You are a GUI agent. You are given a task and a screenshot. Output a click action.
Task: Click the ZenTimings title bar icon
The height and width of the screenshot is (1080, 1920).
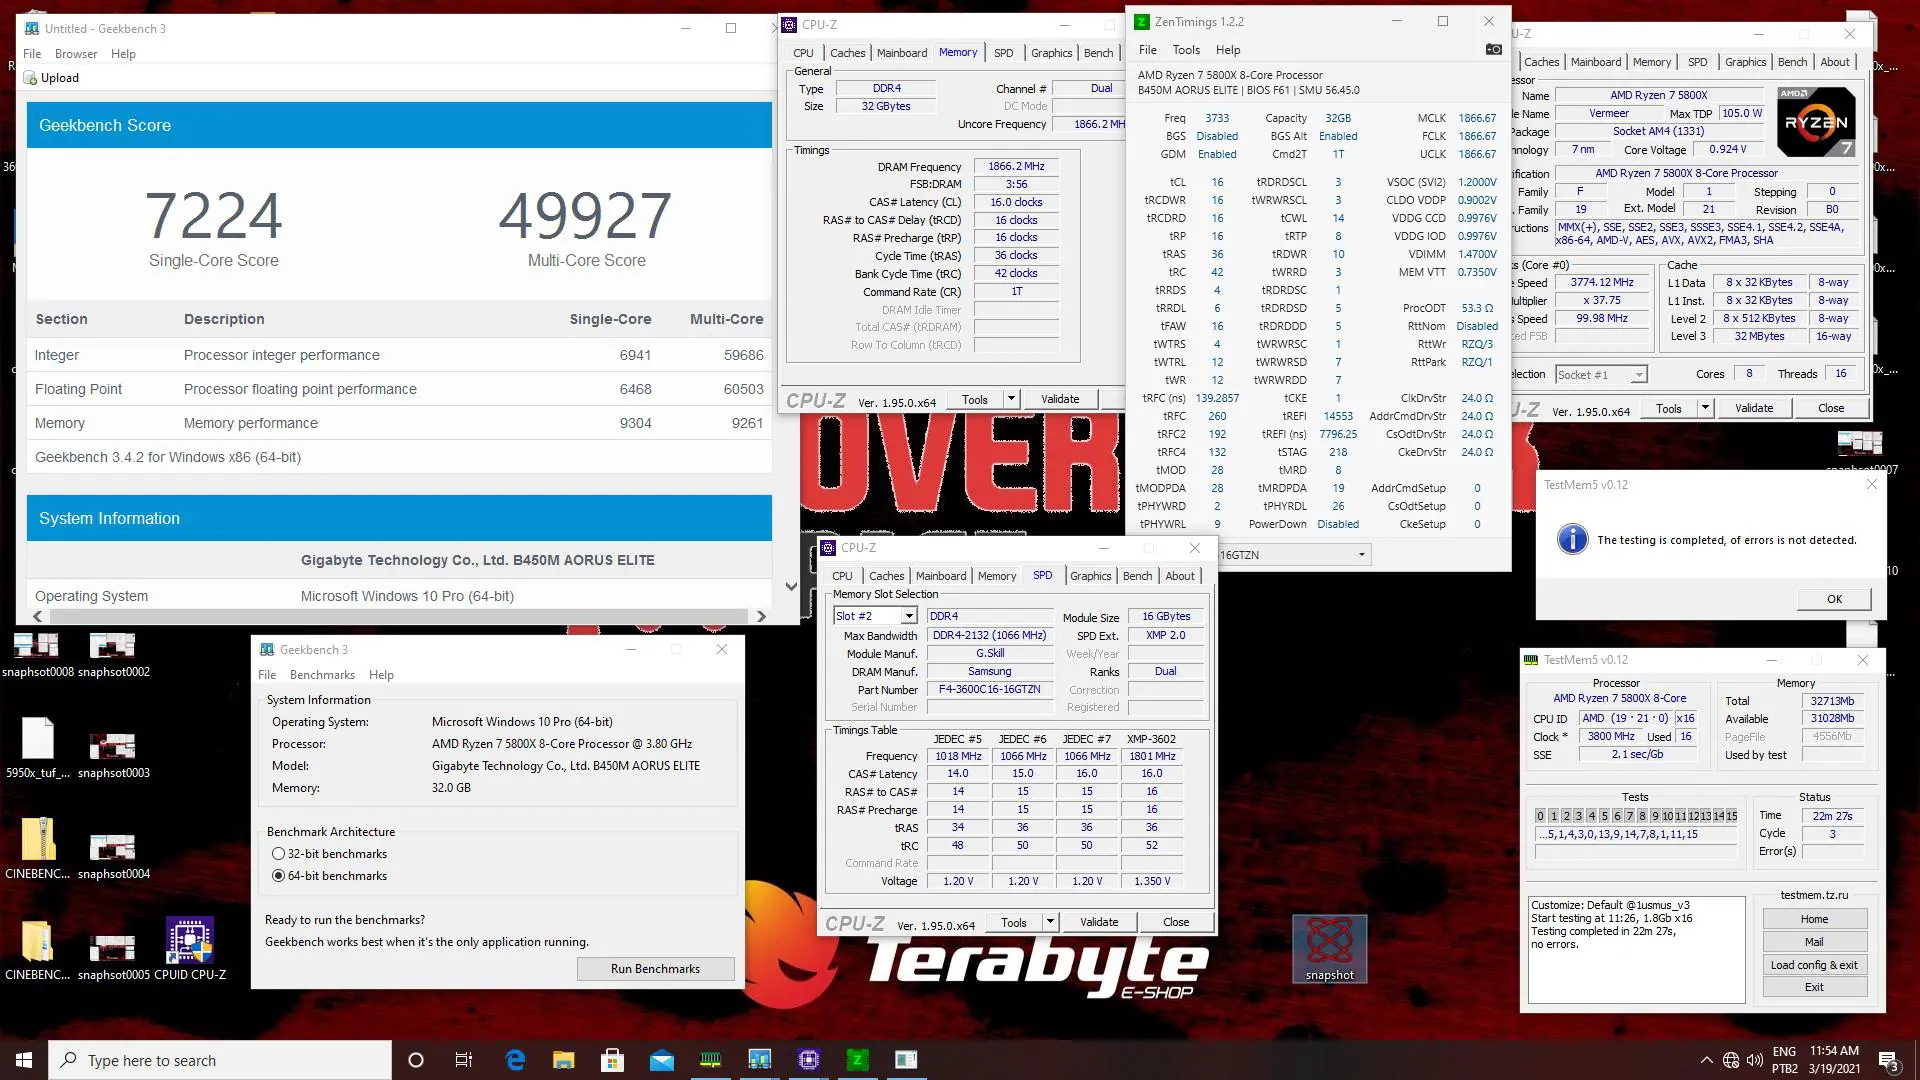[1142, 22]
